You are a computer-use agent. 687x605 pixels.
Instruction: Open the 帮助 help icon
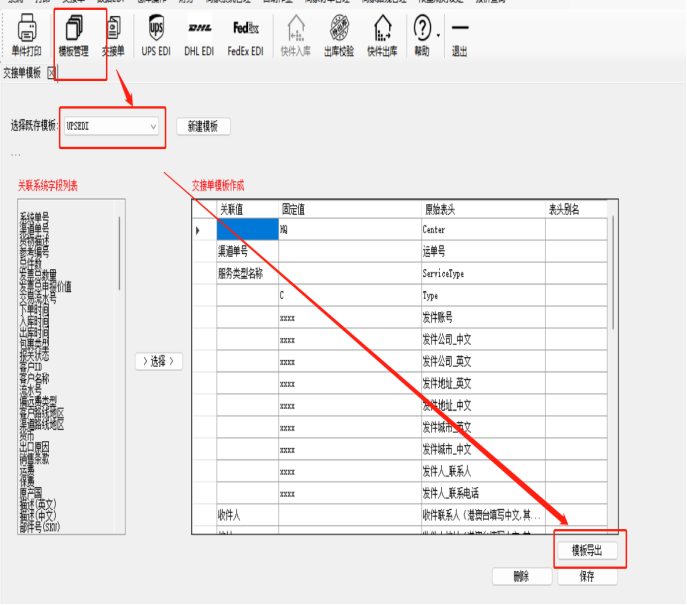click(x=421, y=35)
